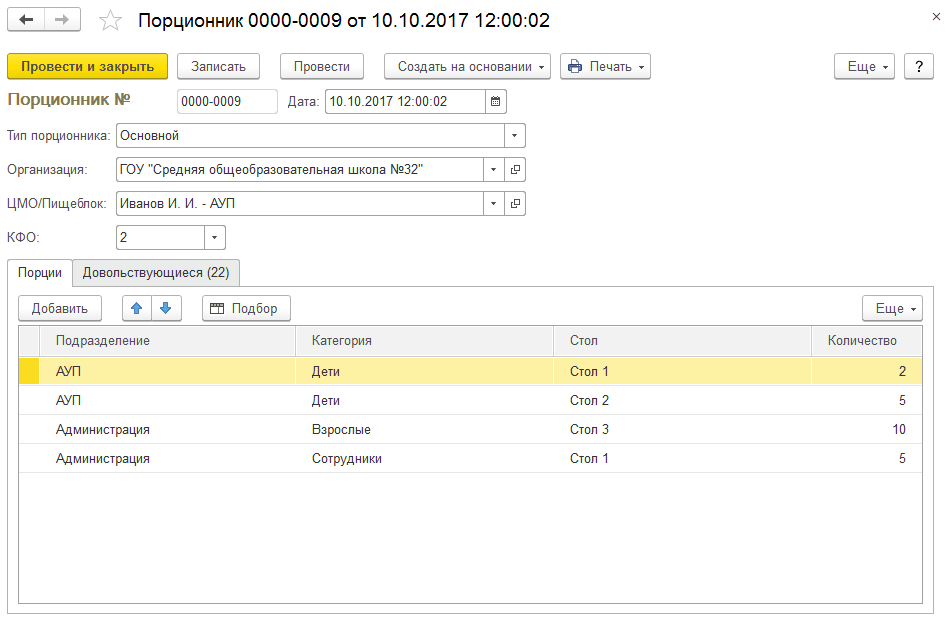Expand the ЦМО/Пищеблок dropdown arrow

[494, 203]
